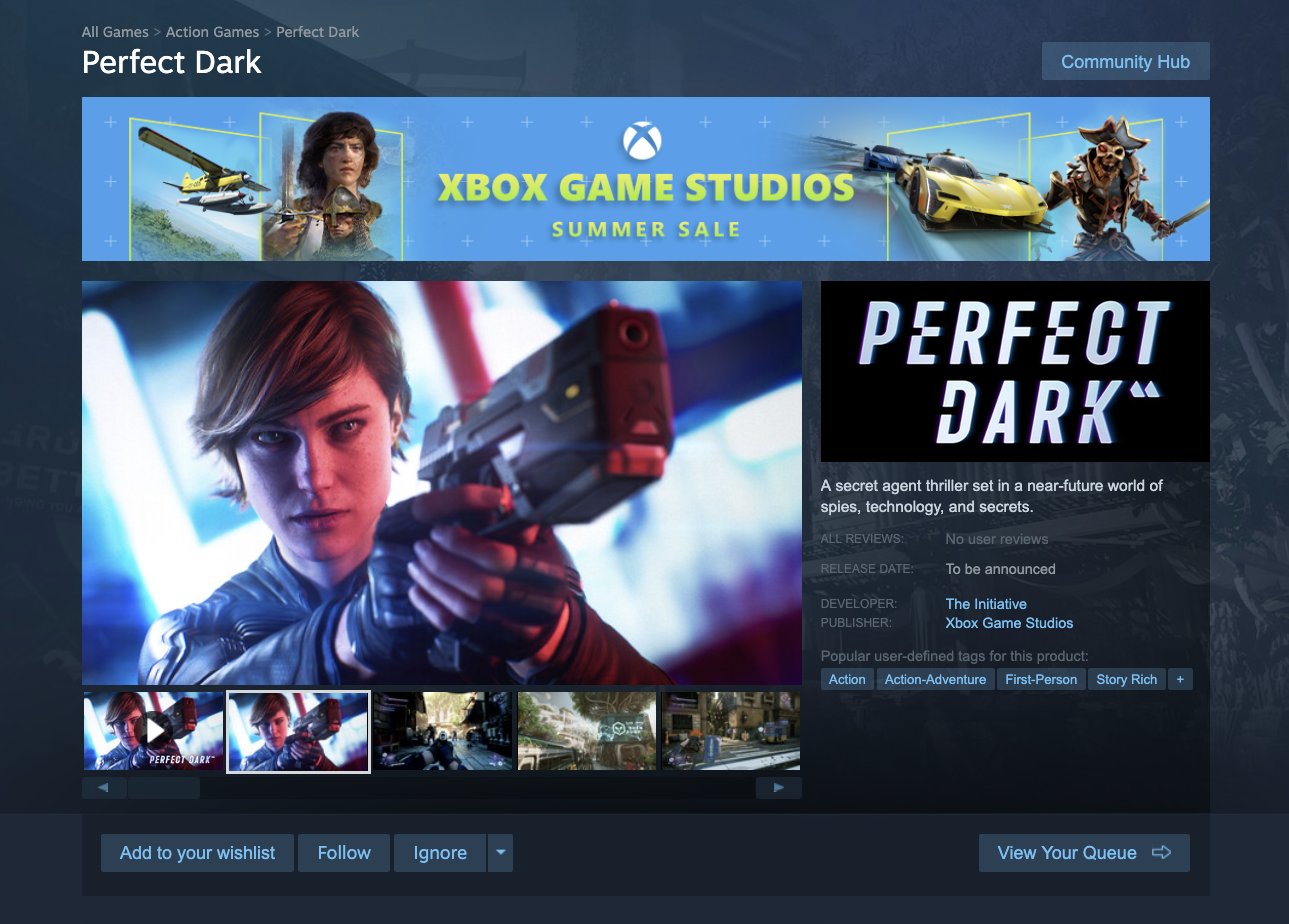This screenshot has height=924, width=1289.
Task: Select the Action tag
Action: (x=847, y=679)
